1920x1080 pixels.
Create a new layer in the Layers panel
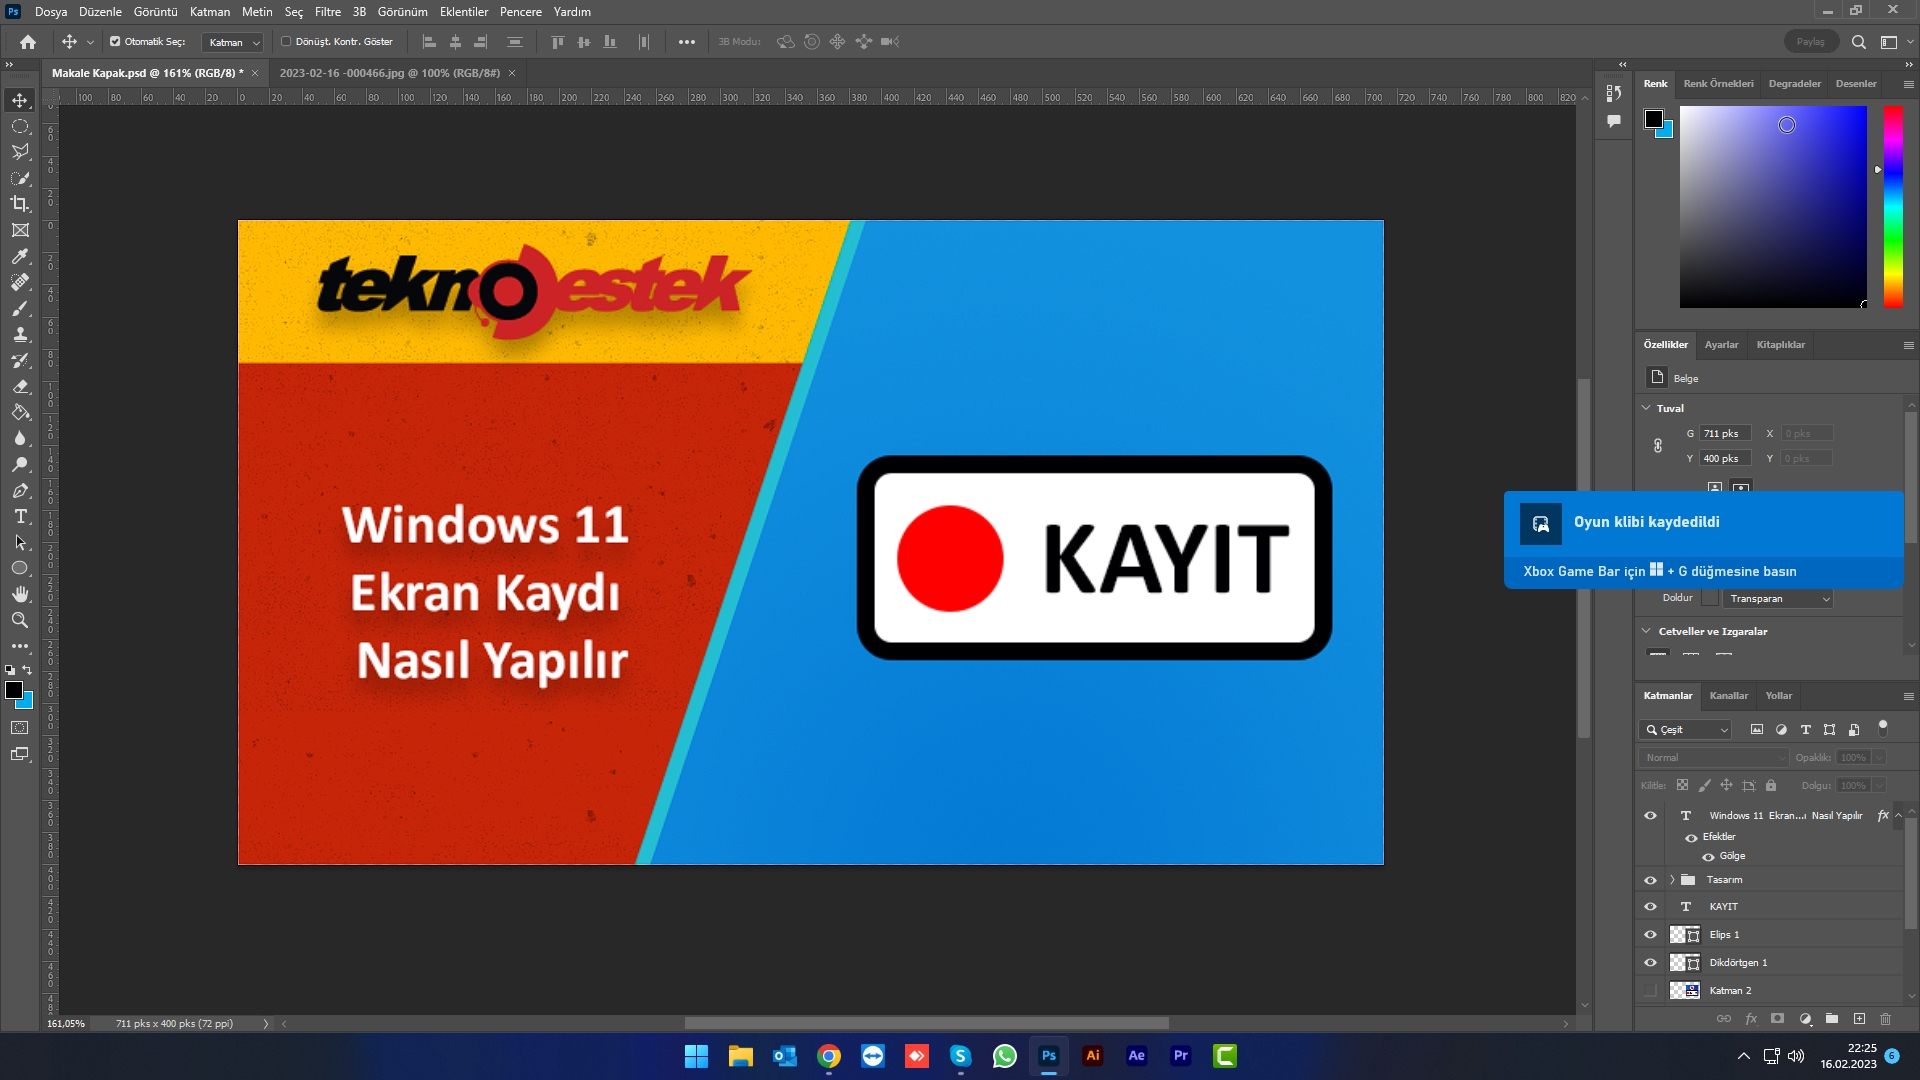point(1860,1019)
